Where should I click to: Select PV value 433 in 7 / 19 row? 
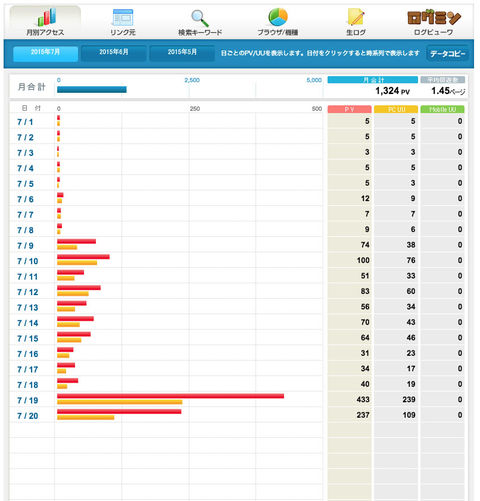(363, 400)
